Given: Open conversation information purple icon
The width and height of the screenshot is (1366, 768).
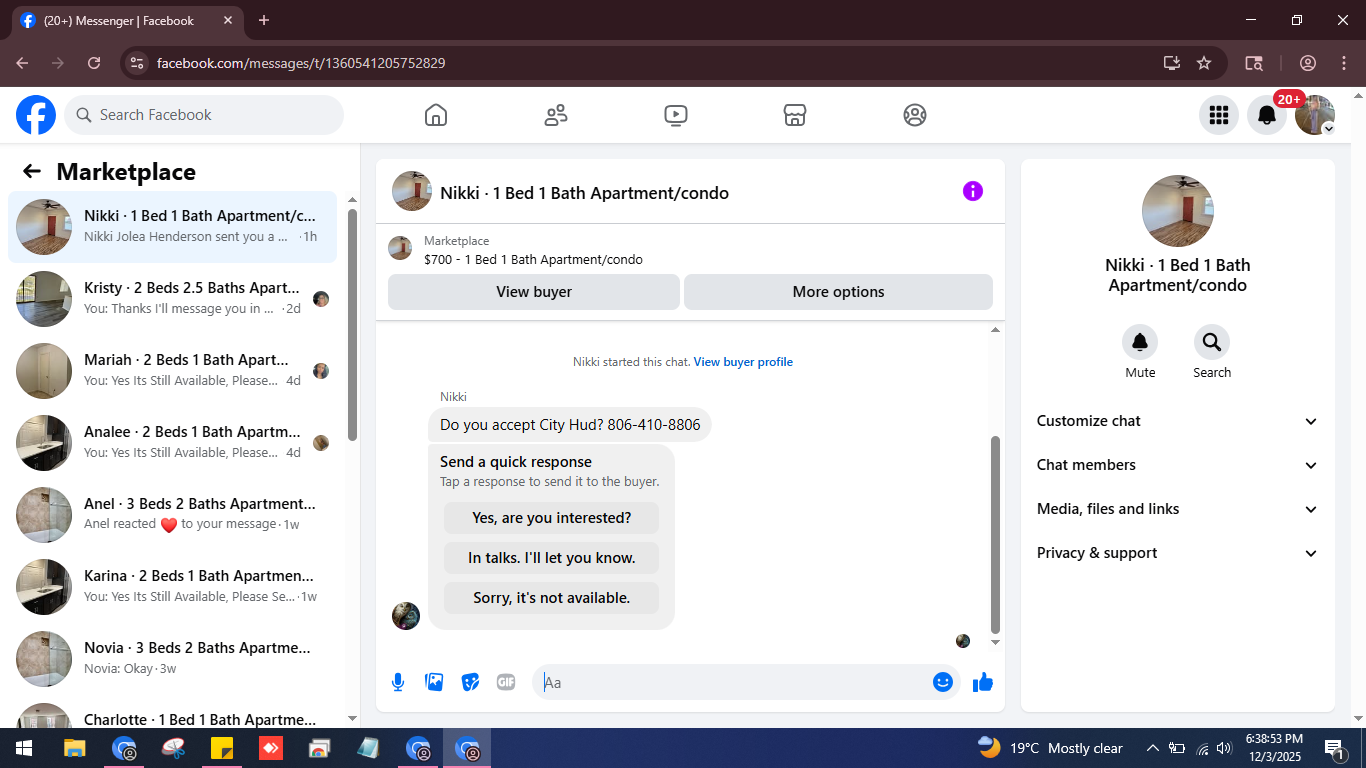Looking at the screenshot, I should pos(973,191).
